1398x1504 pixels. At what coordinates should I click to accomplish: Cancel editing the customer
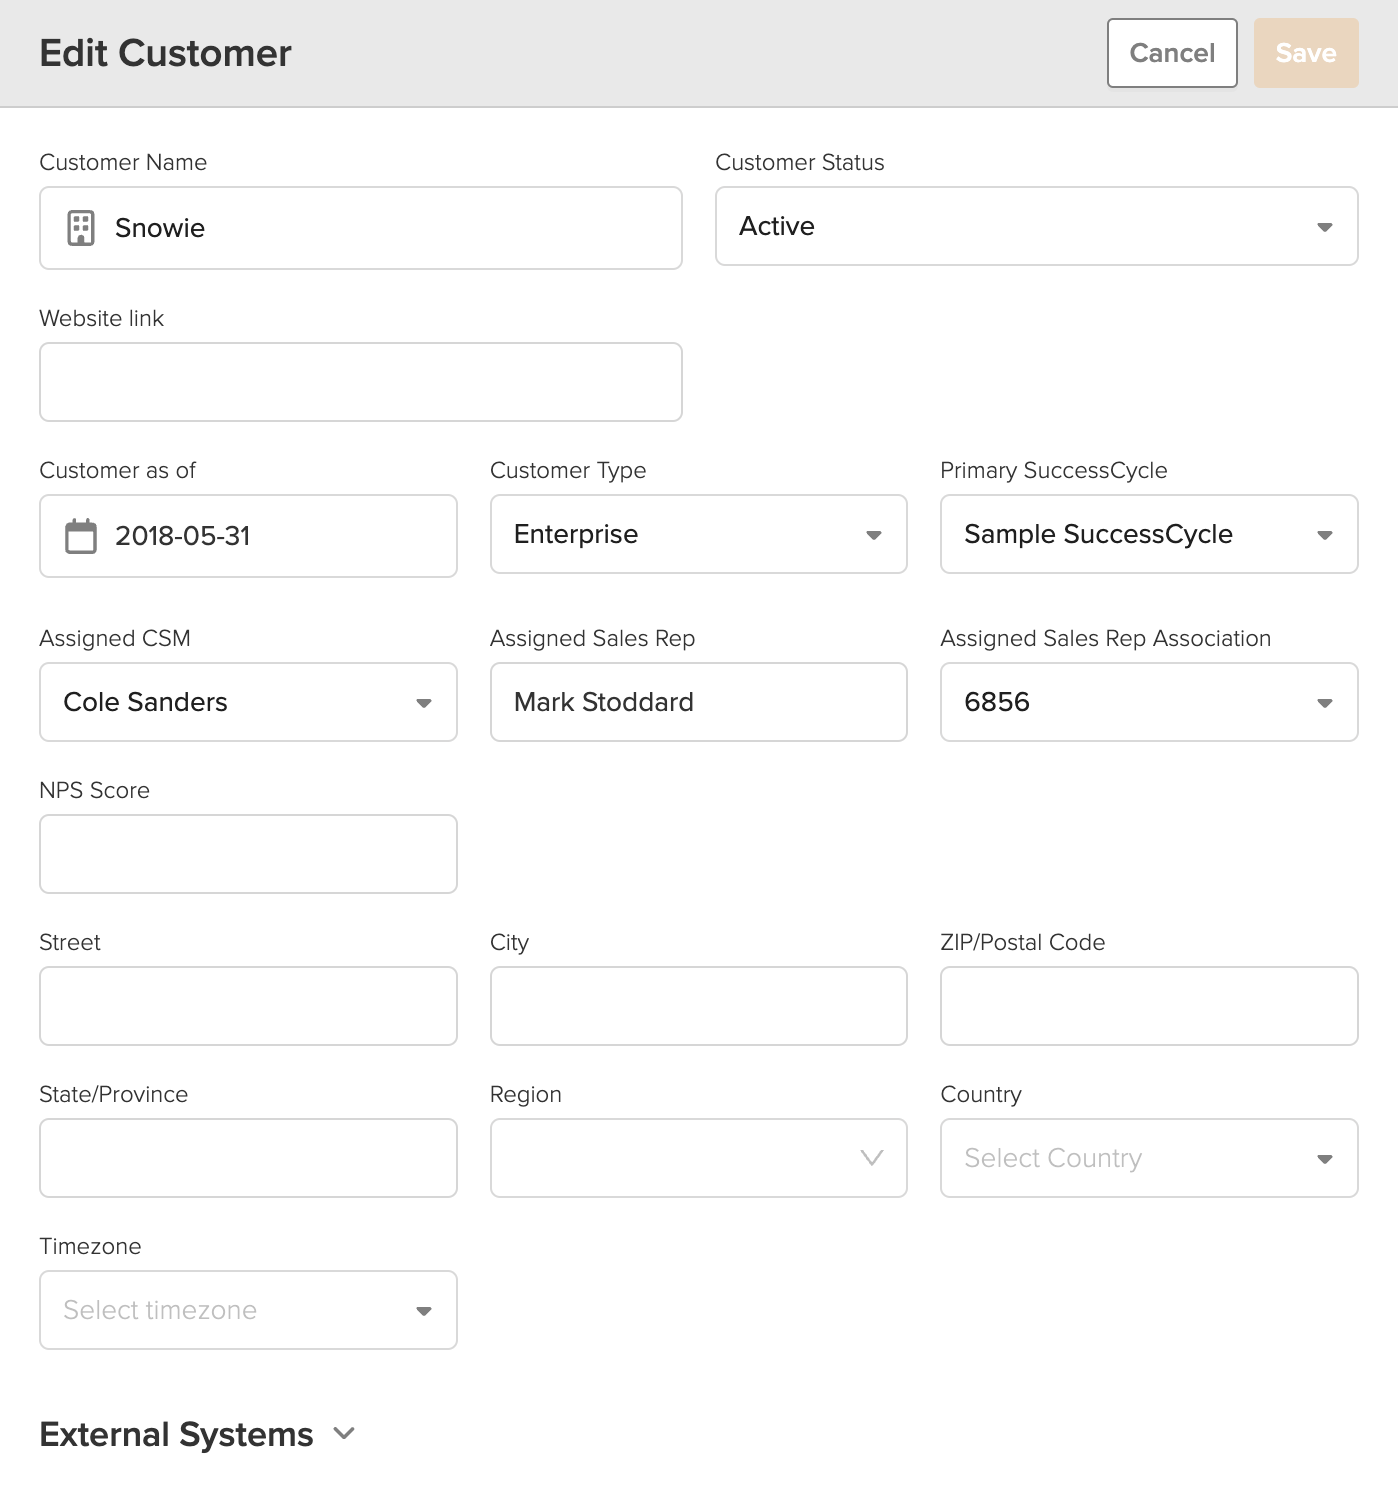click(x=1172, y=53)
